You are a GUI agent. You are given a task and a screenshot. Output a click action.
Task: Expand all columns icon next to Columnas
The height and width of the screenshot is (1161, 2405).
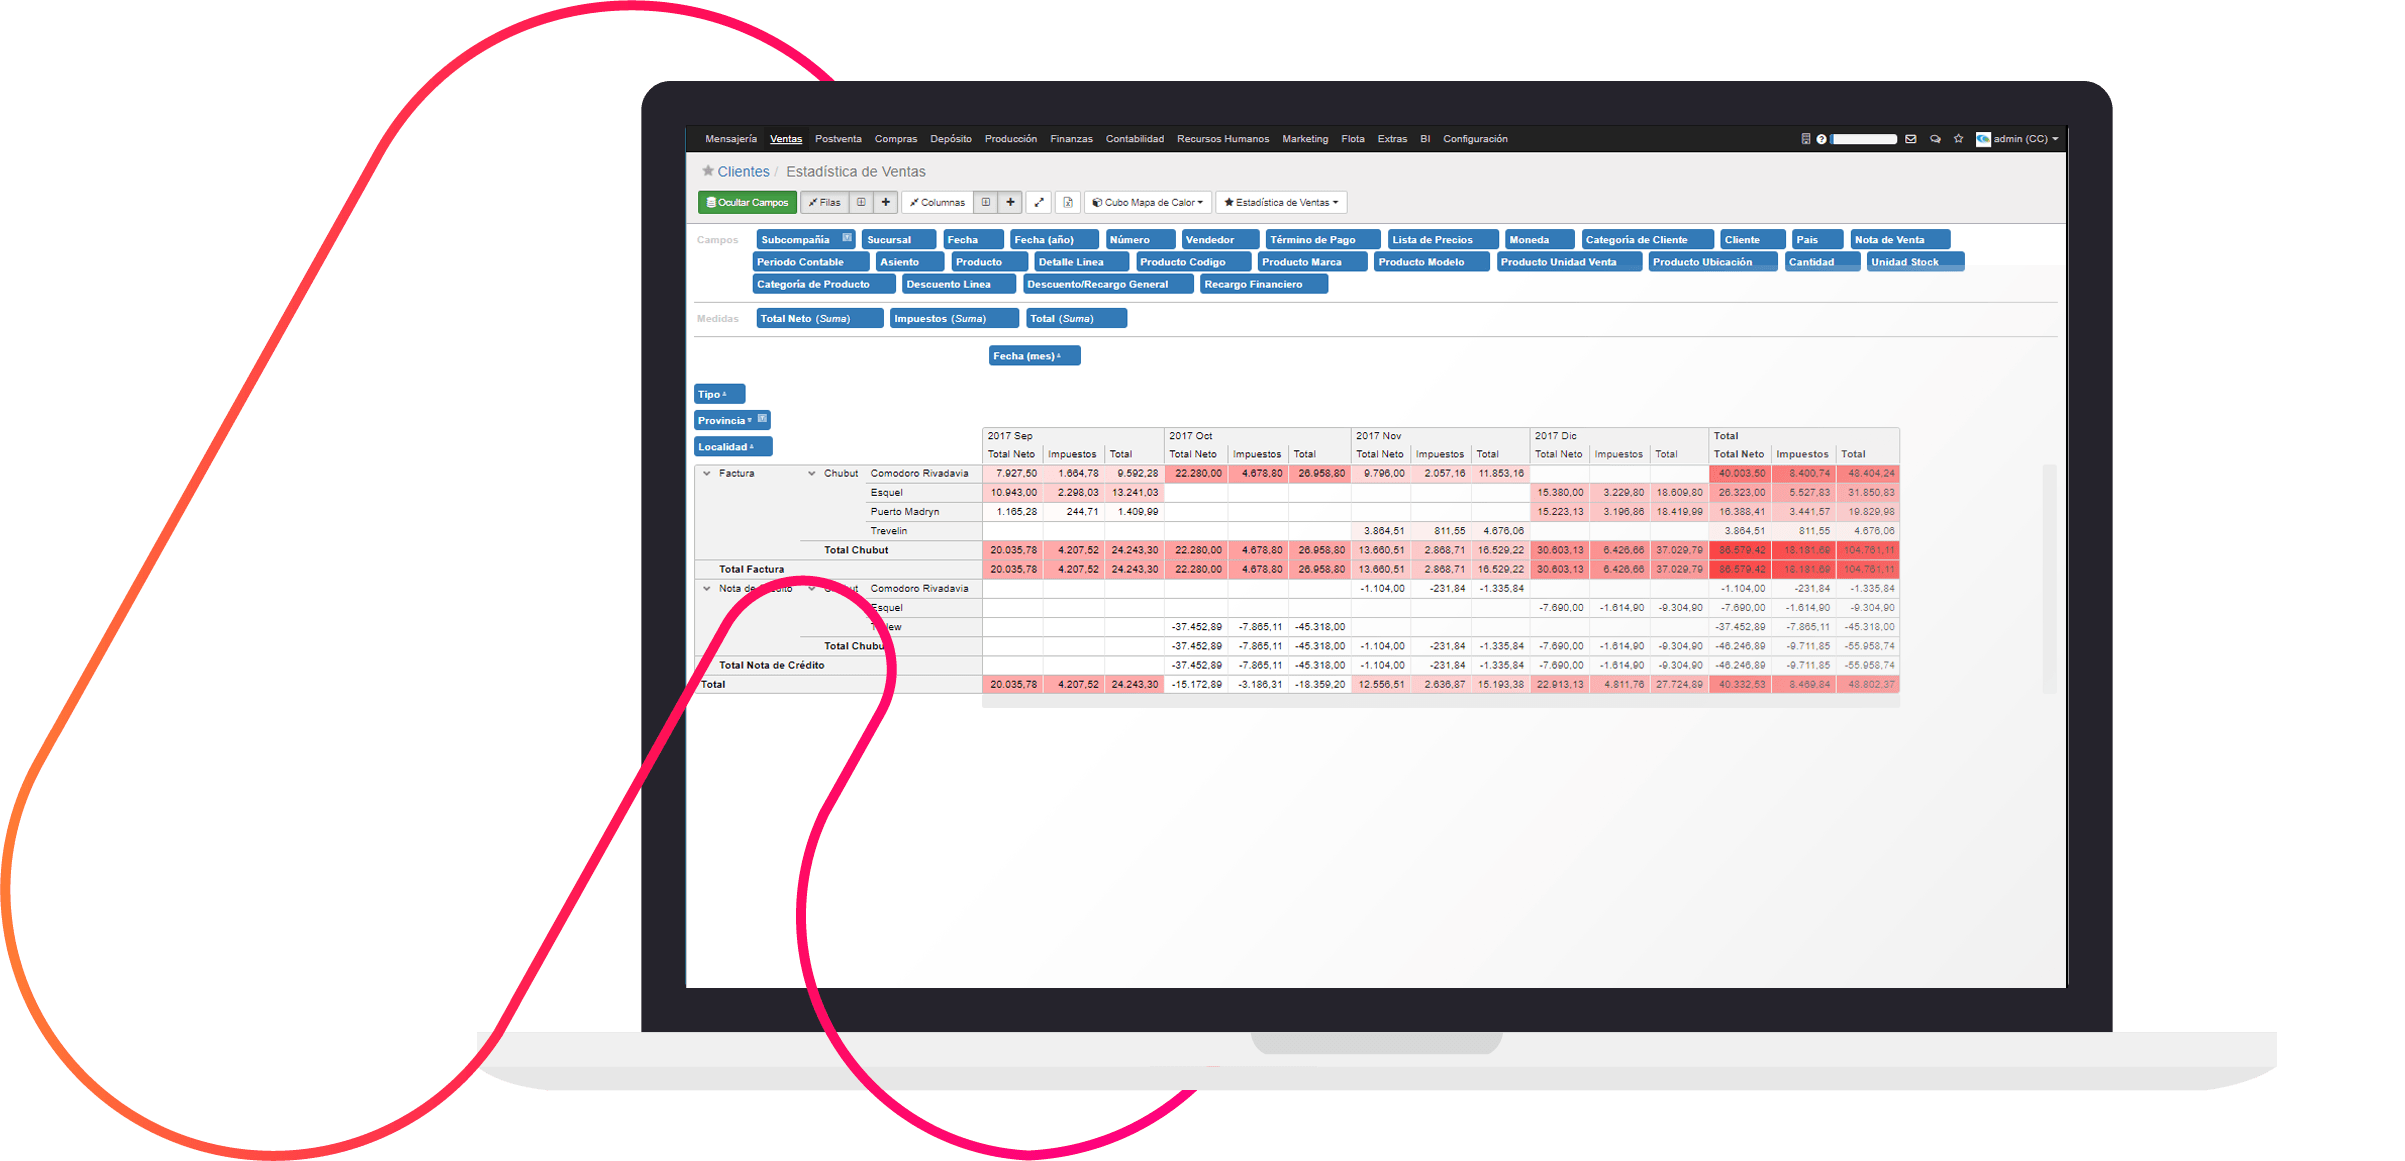[986, 202]
